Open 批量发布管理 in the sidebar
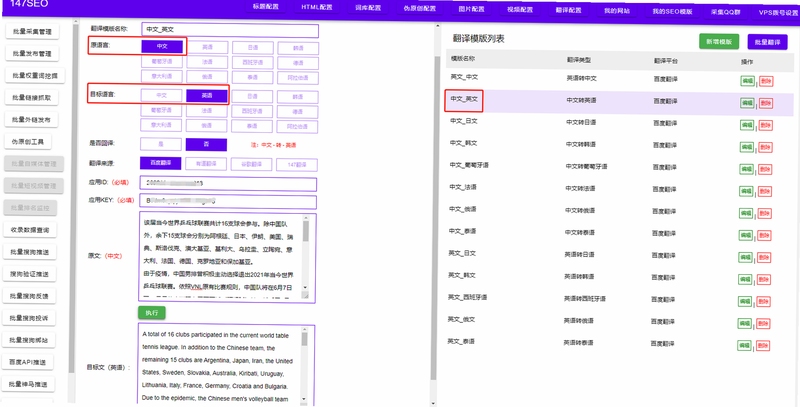 pyautogui.click(x=32, y=54)
